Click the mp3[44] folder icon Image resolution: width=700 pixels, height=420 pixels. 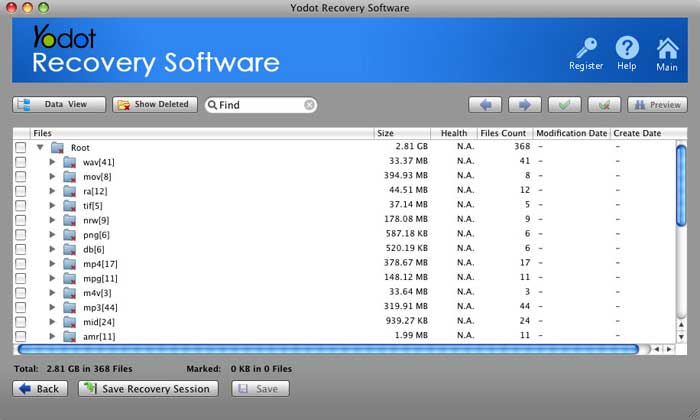click(x=70, y=308)
